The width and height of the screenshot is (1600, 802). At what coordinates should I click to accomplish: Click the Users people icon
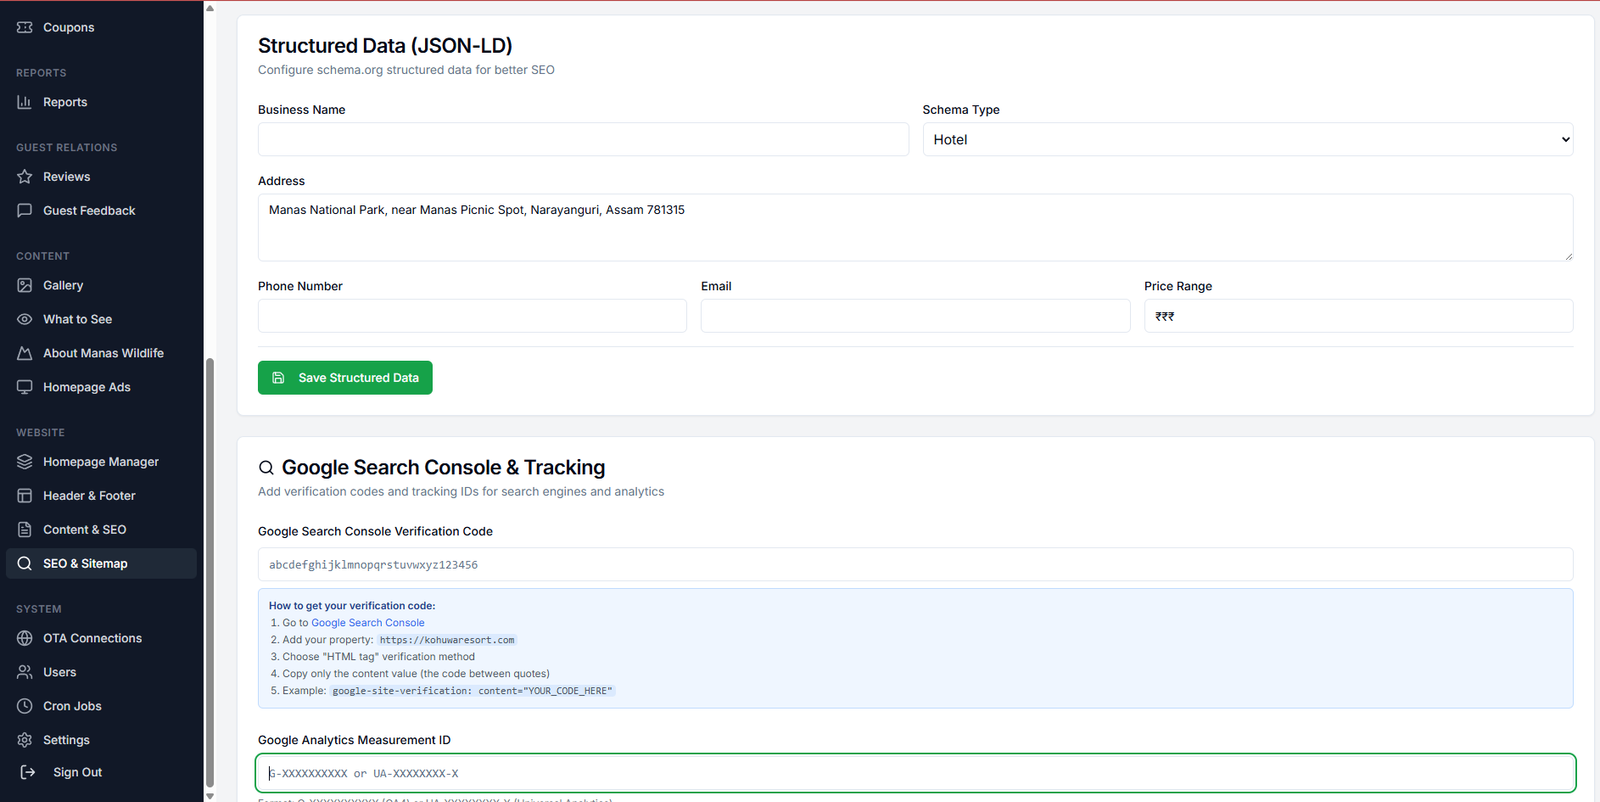tap(25, 672)
